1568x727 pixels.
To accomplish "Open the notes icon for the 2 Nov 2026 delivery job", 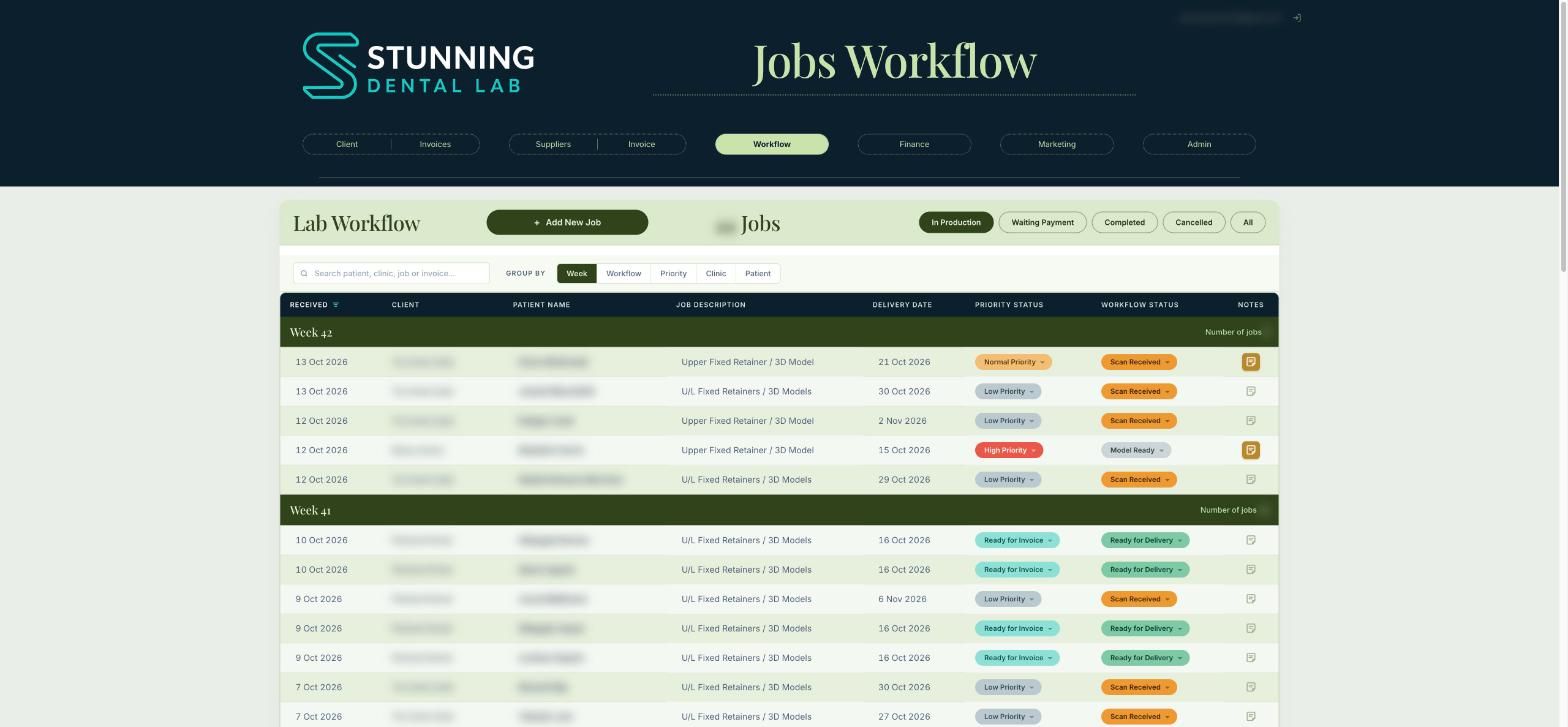I will (x=1250, y=421).
